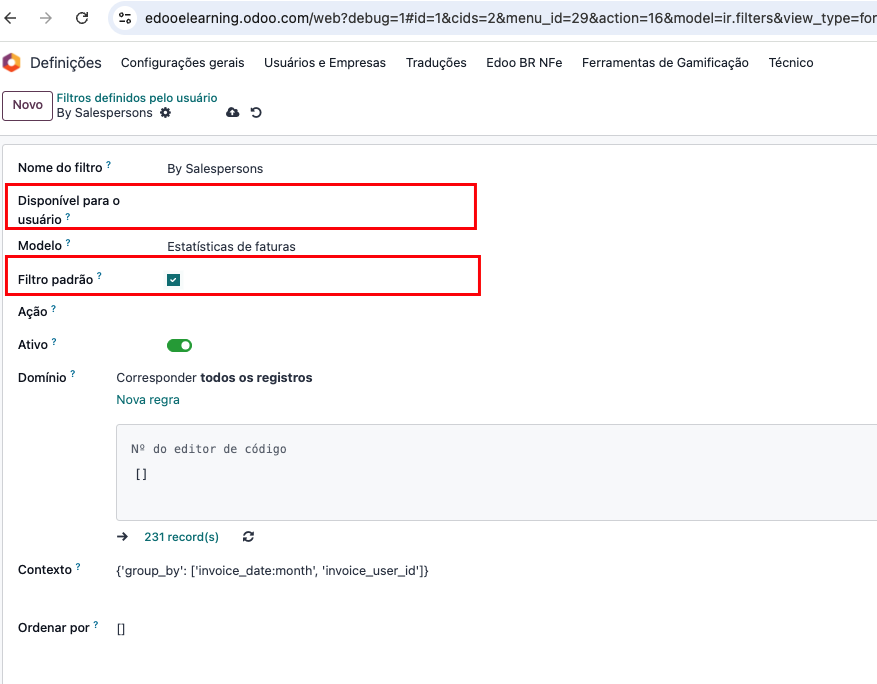This screenshot has width=877, height=684.
Task: Refresh the record count icon
Action: coord(248,537)
